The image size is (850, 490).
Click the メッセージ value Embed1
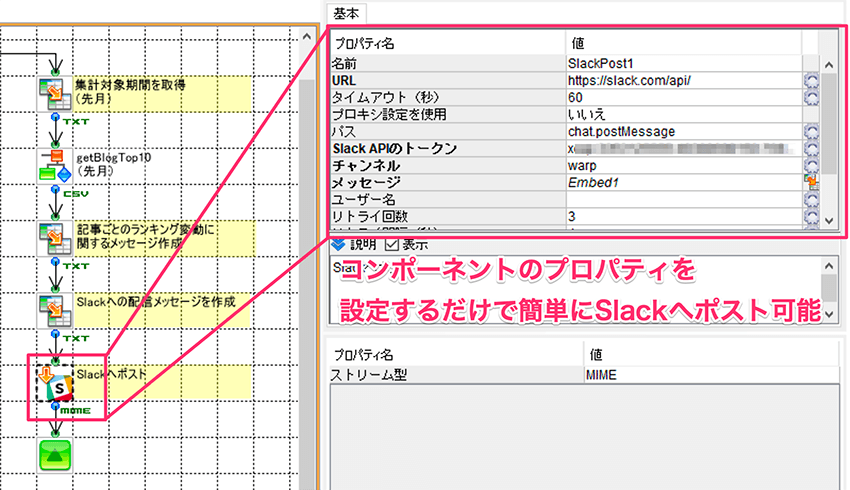tap(593, 183)
